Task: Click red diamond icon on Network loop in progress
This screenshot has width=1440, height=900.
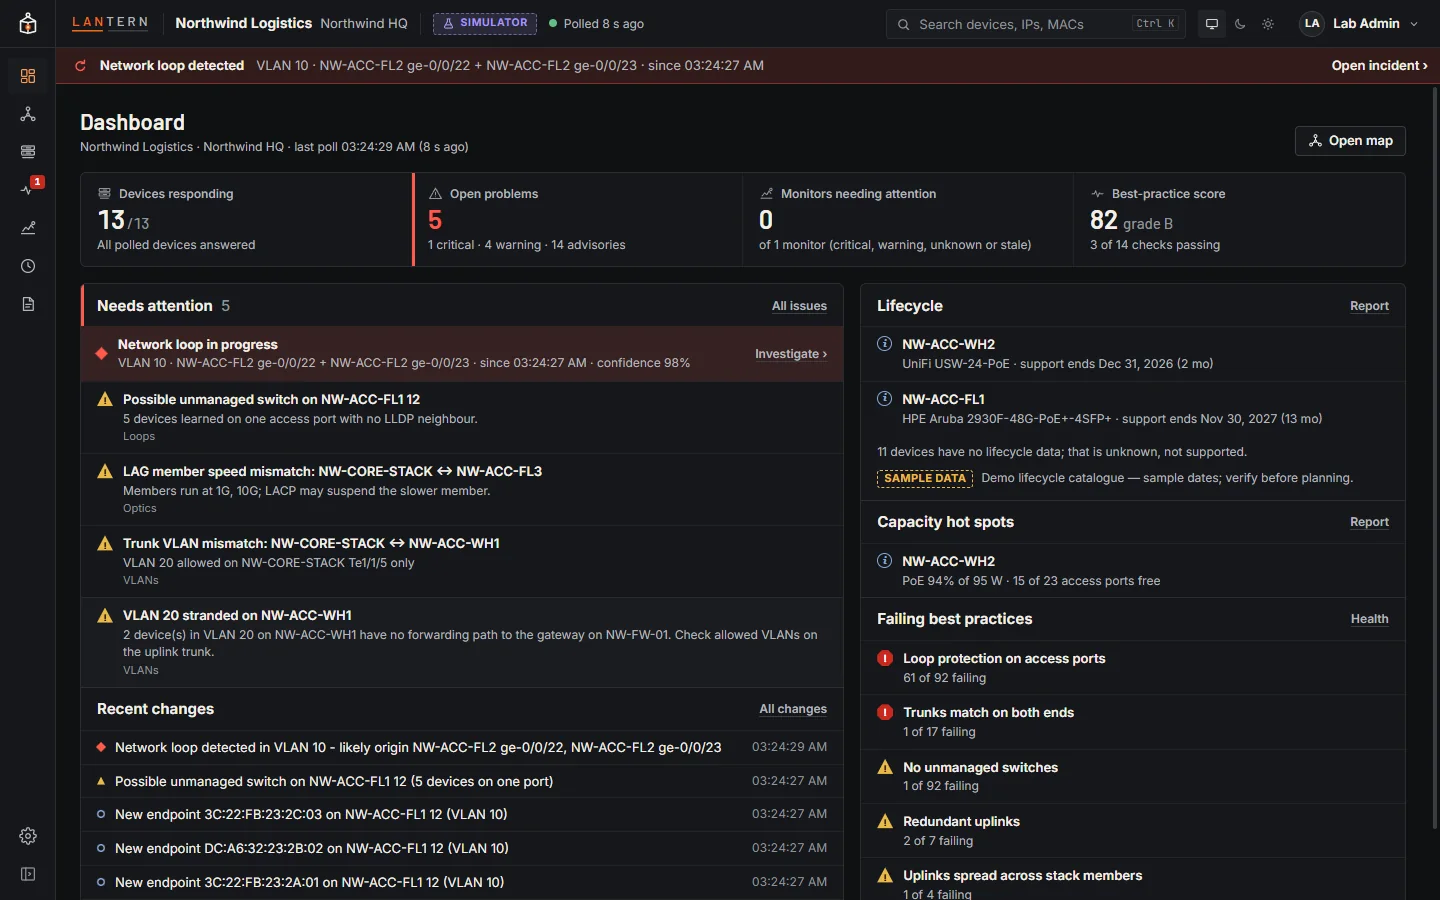Action: [101, 353]
